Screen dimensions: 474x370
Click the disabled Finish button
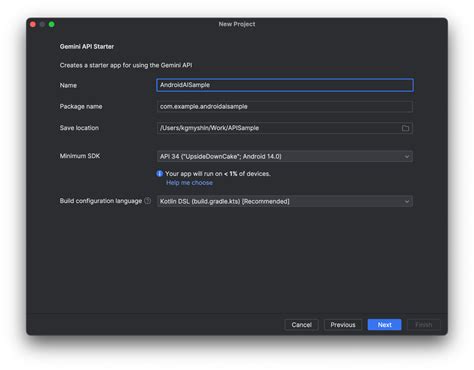coord(424,325)
